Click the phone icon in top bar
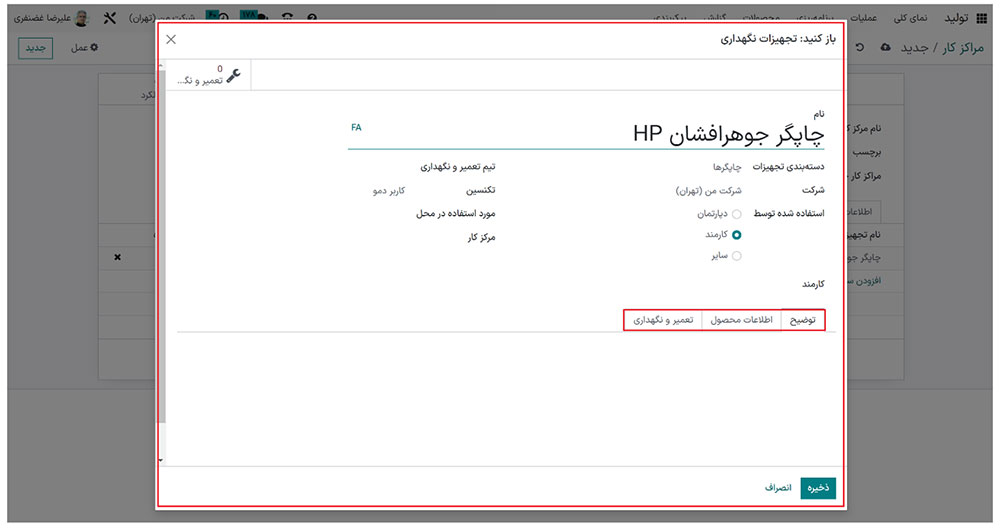This screenshot has width=1000, height=529. [x=288, y=17]
